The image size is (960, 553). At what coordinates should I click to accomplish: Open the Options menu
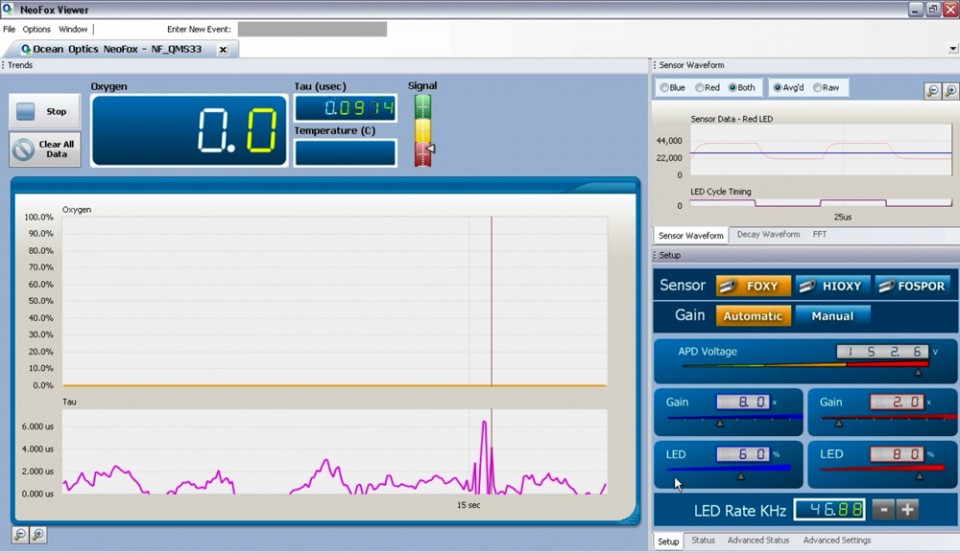click(37, 29)
